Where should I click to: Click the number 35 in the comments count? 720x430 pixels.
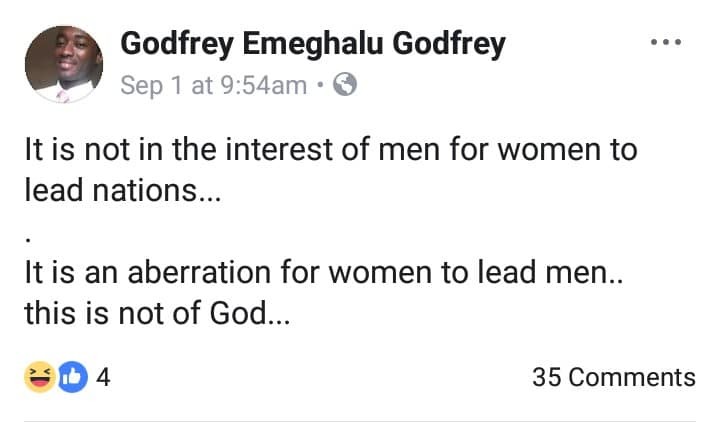tap(548, 377)
